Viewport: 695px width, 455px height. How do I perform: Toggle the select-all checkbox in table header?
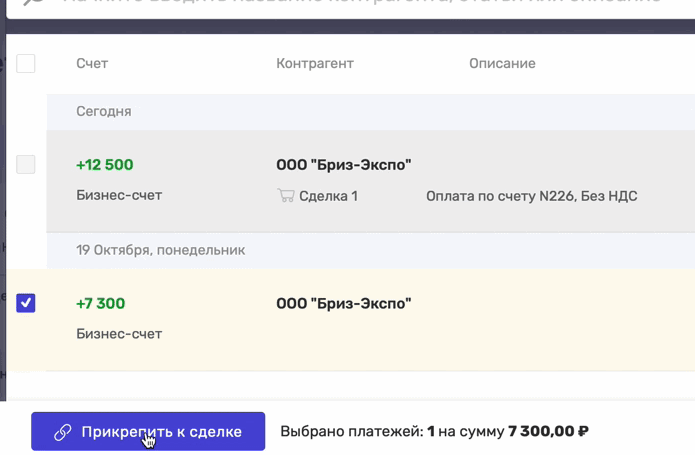pyautogui.click(x=26, y=63)
